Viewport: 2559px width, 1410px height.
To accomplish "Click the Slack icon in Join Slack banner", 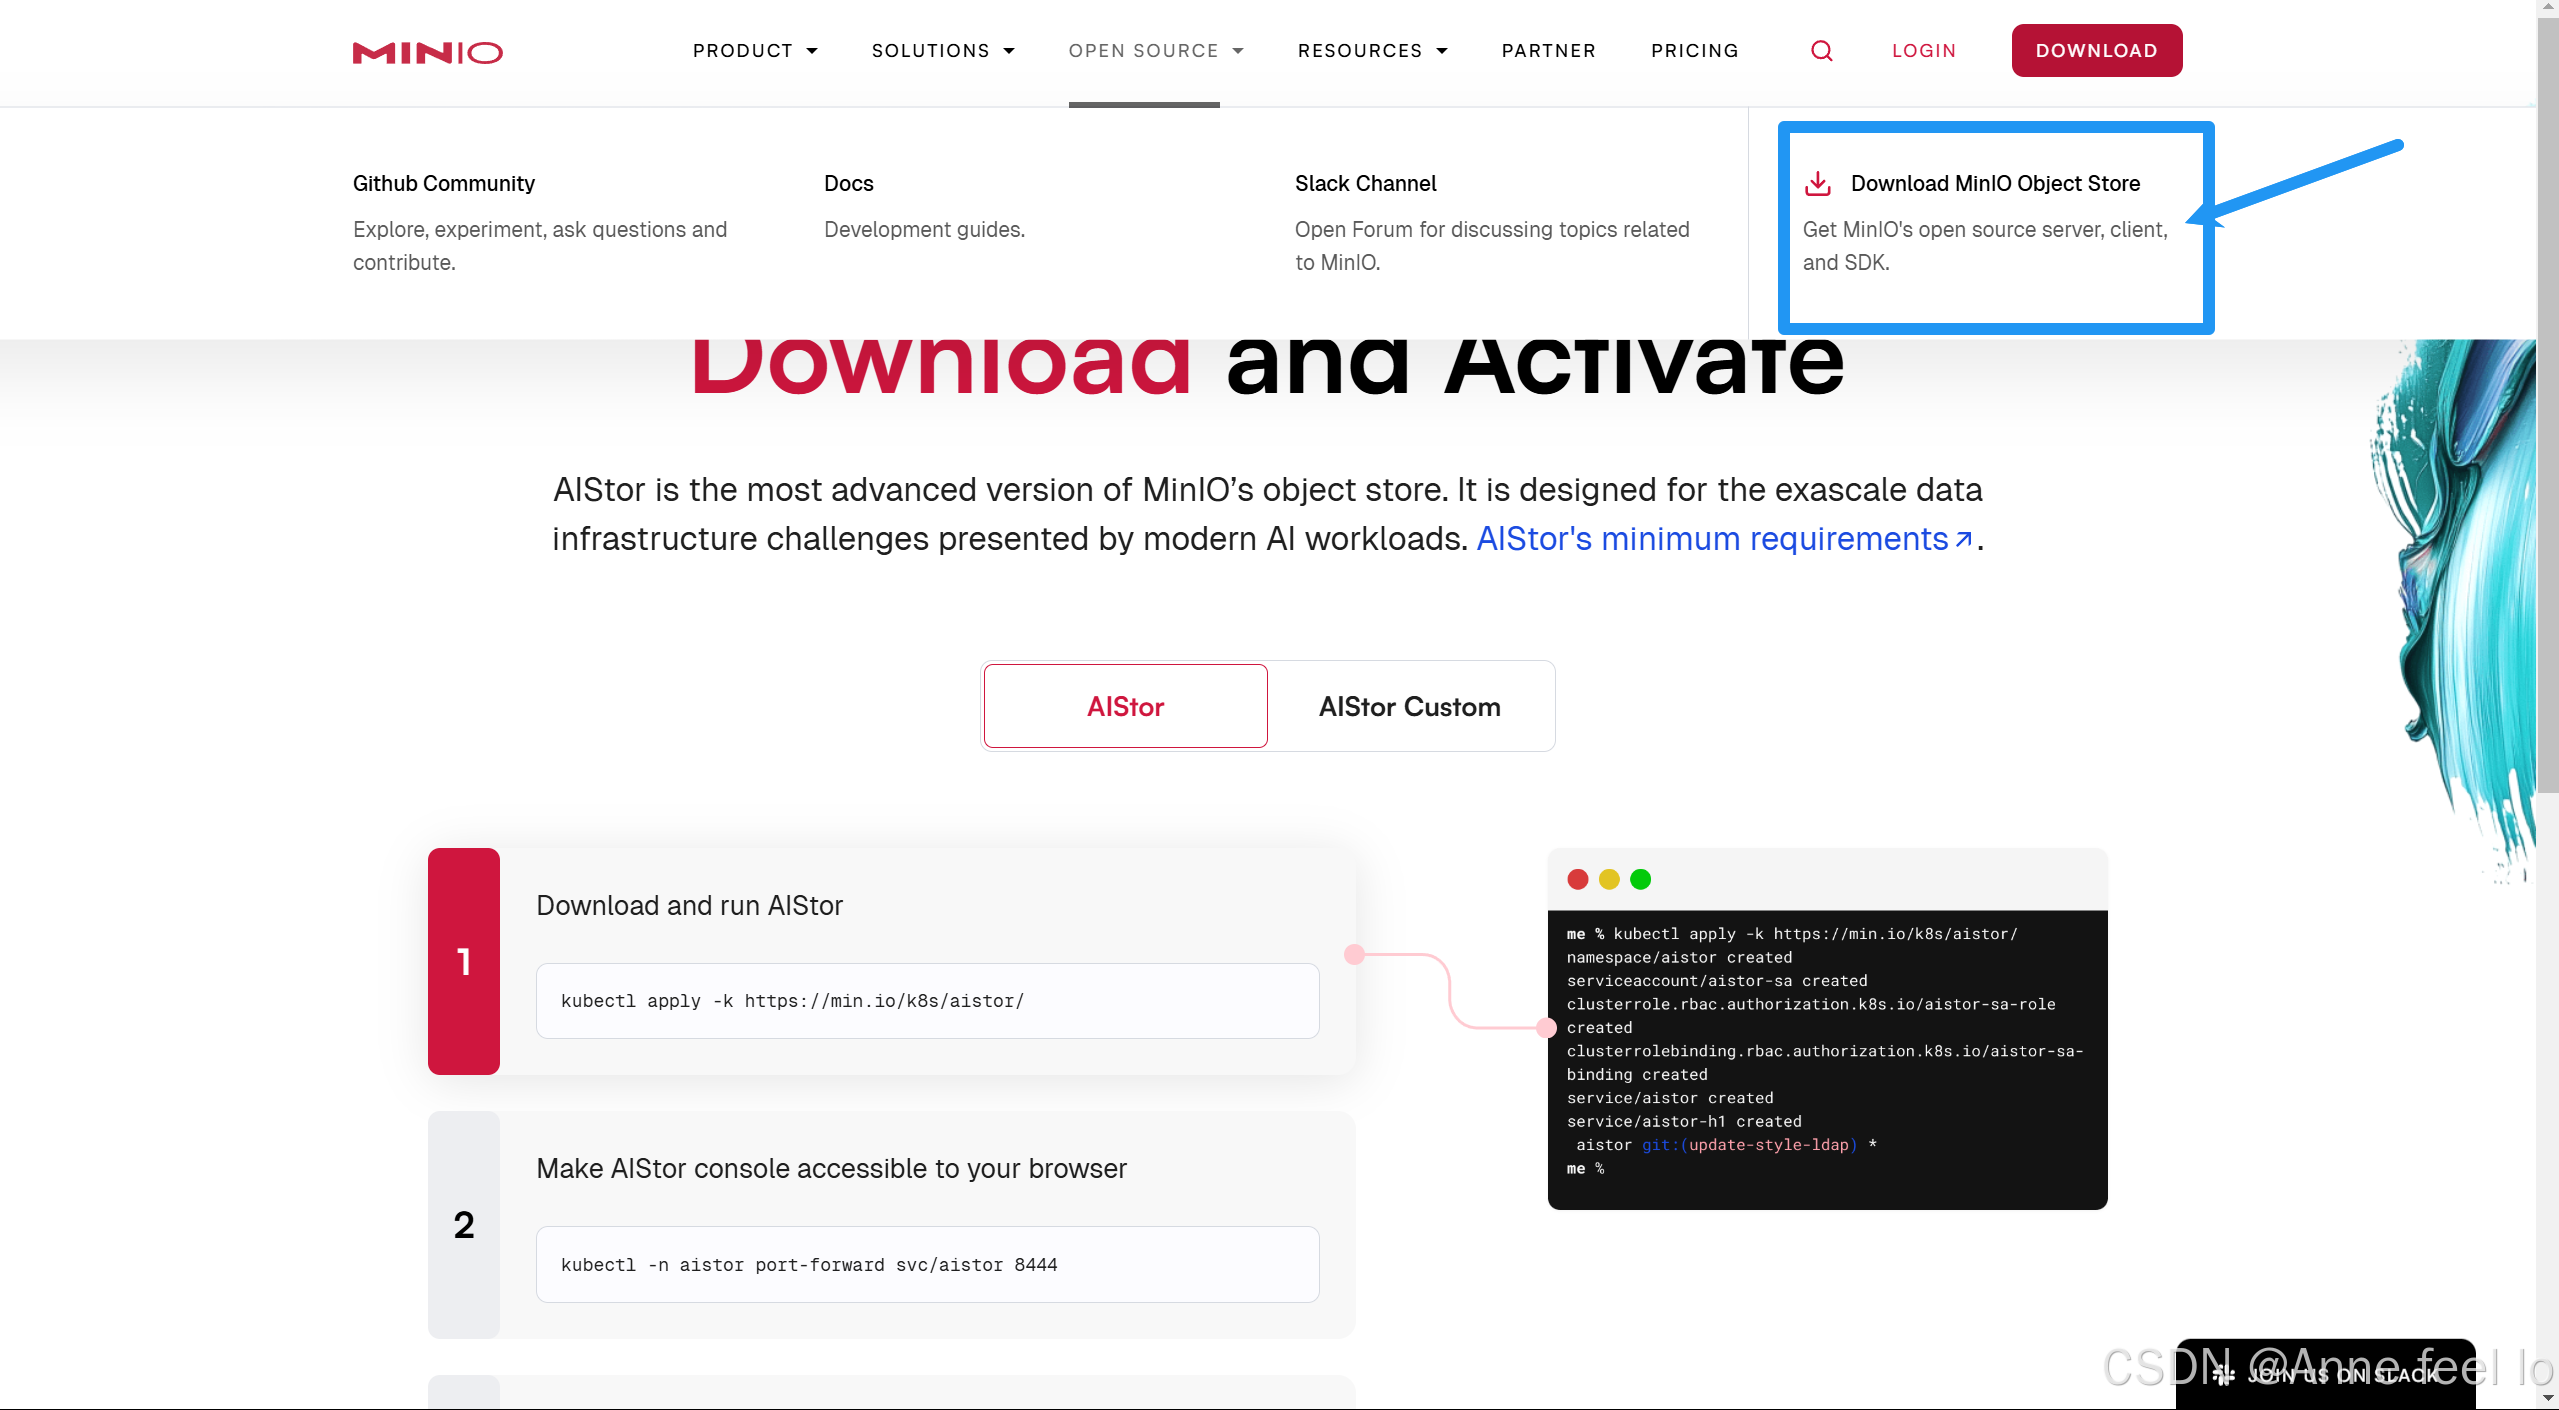I will (2223, 1375).
